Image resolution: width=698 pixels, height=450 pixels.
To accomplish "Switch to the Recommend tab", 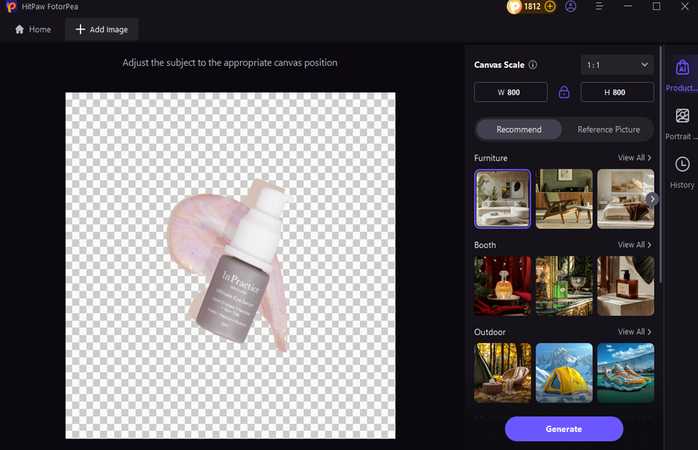I will [x=519, y=130].
